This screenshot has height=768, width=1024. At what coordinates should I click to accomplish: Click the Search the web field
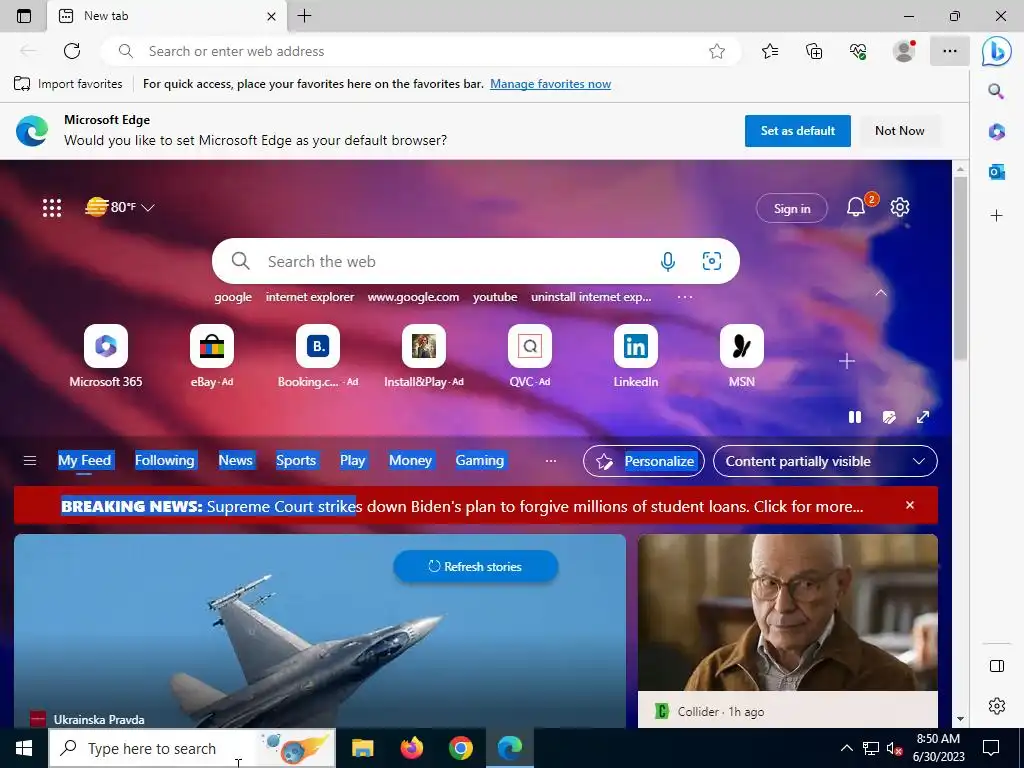tap(475, 261)
